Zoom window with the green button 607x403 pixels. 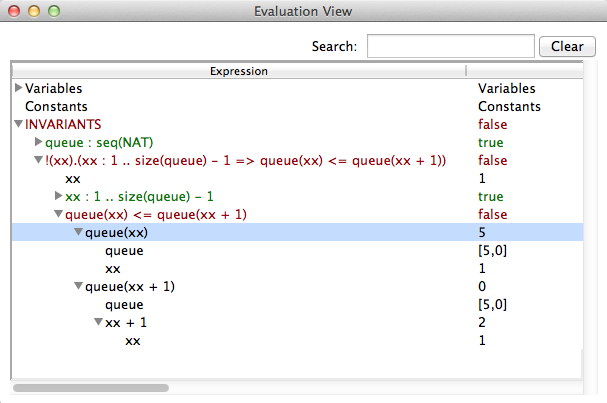(x=54, y=11)
